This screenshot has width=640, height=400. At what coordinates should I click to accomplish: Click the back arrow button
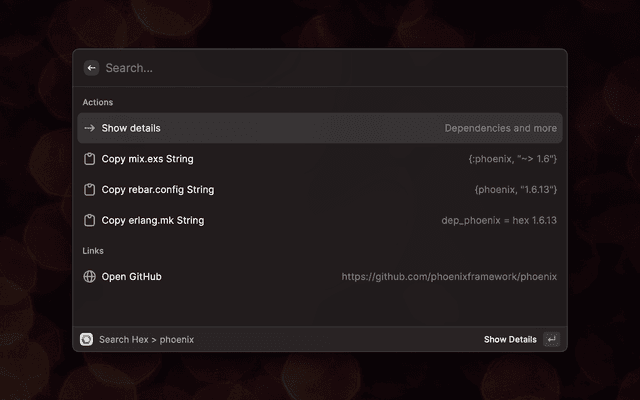click(x=91, y=68)
